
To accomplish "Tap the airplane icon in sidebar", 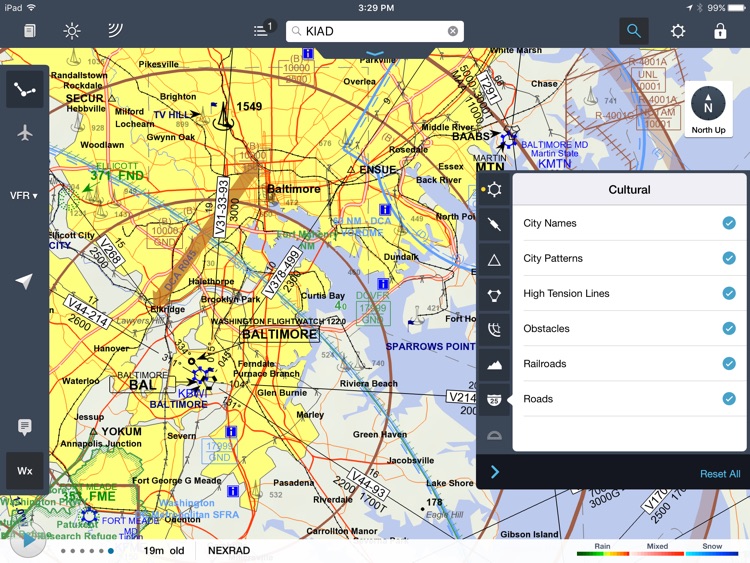I will [x=25, y=132].
